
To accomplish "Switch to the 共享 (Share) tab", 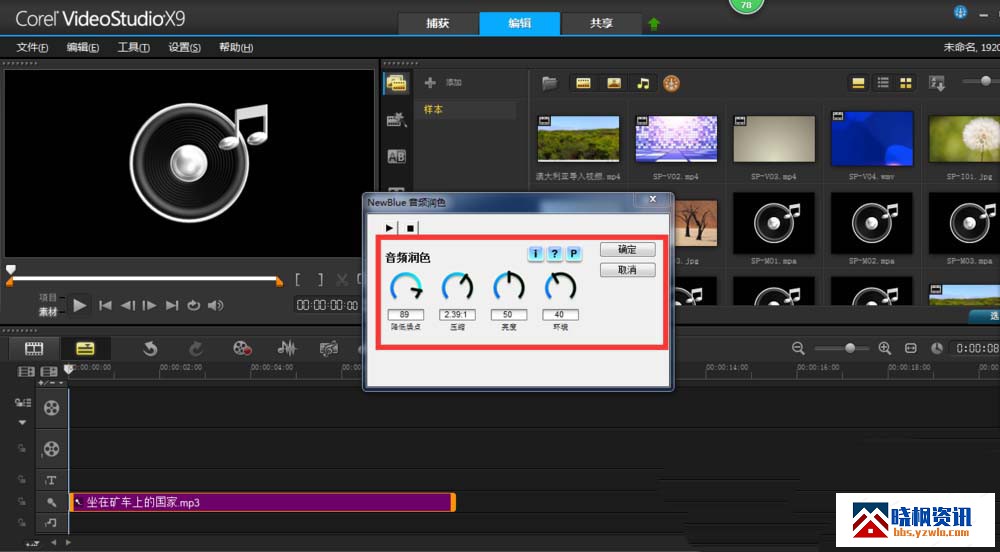I will [x=600, y=22].
